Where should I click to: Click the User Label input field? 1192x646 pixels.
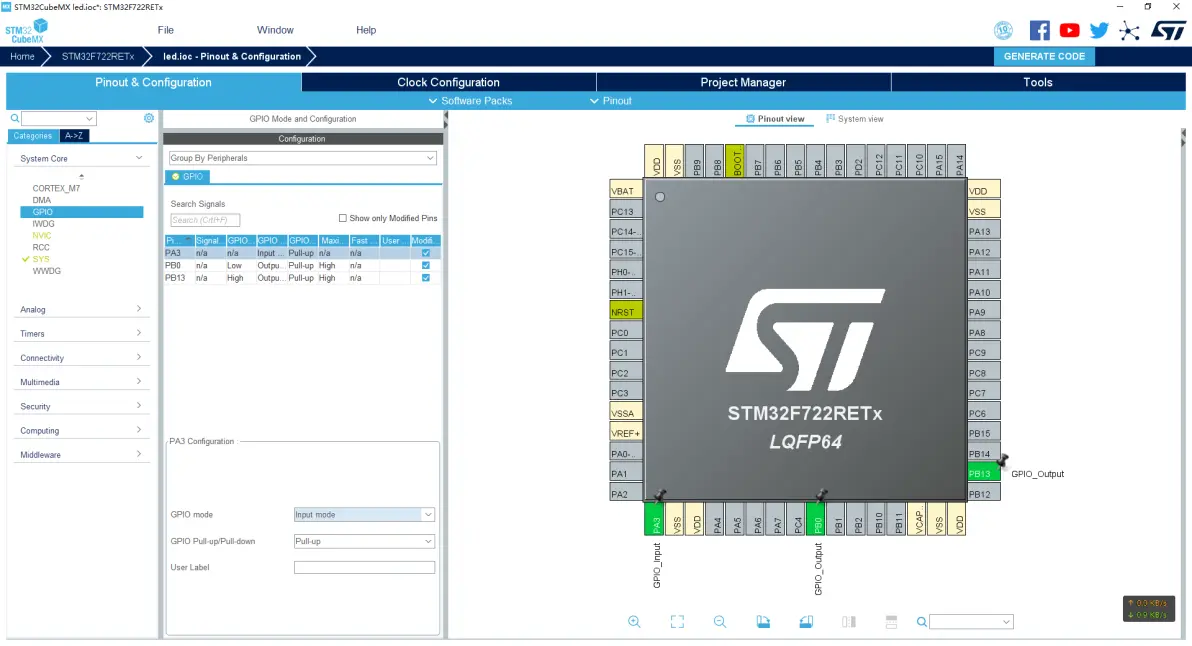(x=364, y=567)
